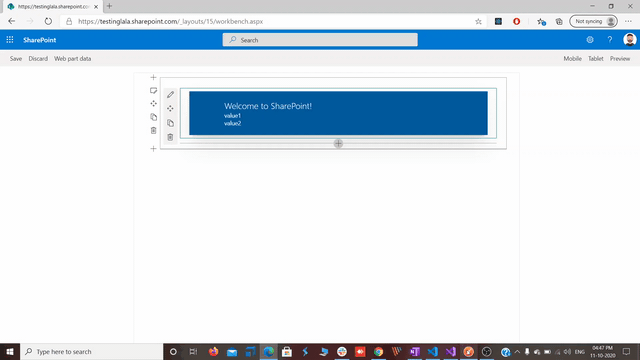Screen dimensions: 640x360
Task: Add a new web part with circled plus
Action: coord(338,143)
